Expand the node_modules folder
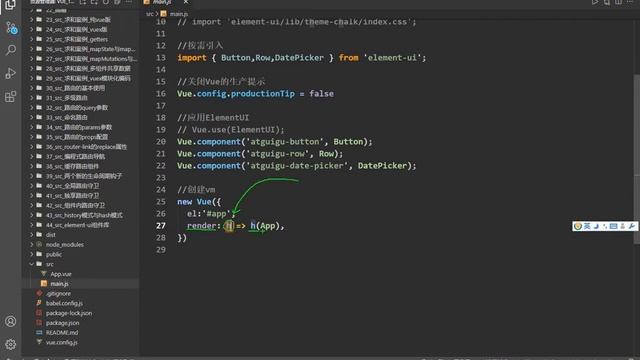 pyautogui.click(x=64, y=244)
